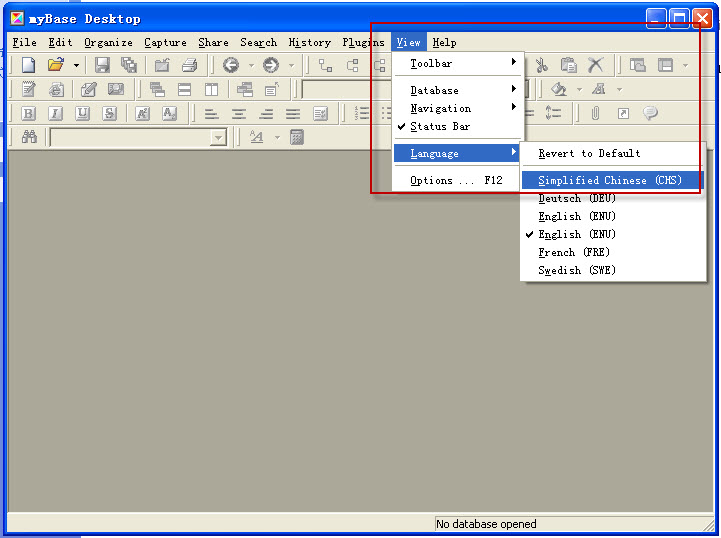This screenshot has height=538, width=721.
Task: Open the Capture menu
Action: click(165, 42)
